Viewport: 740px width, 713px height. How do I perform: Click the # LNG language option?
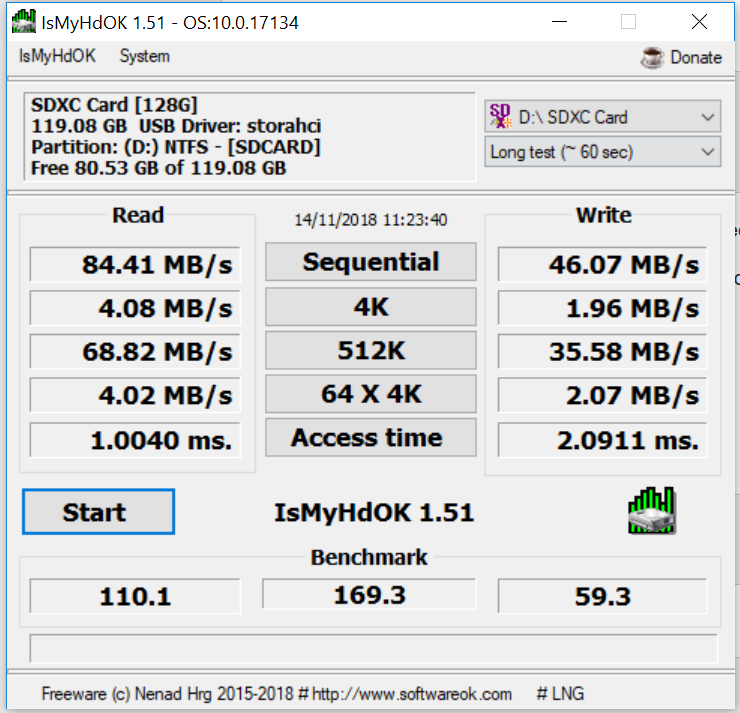[560, 694]
